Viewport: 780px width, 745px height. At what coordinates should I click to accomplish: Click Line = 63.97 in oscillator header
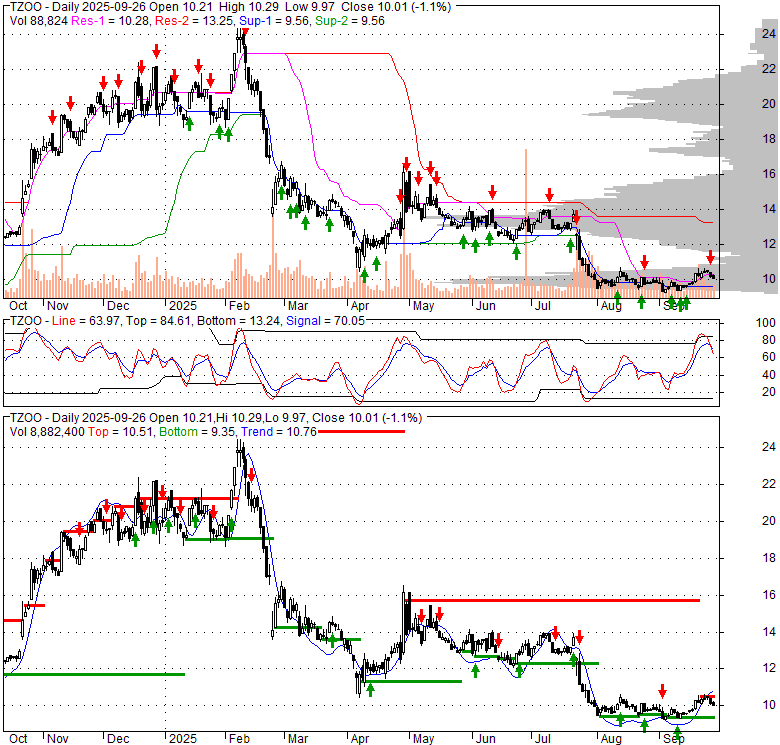tap(86, 321)
